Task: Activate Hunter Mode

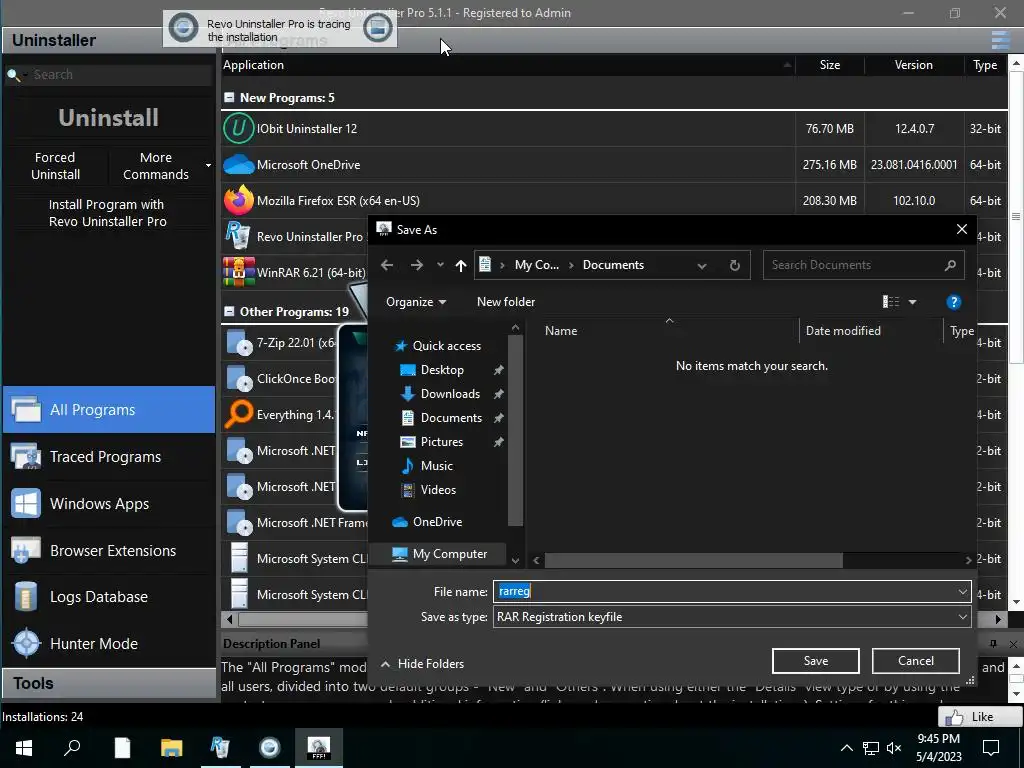Action: click(x=109, y=643)
